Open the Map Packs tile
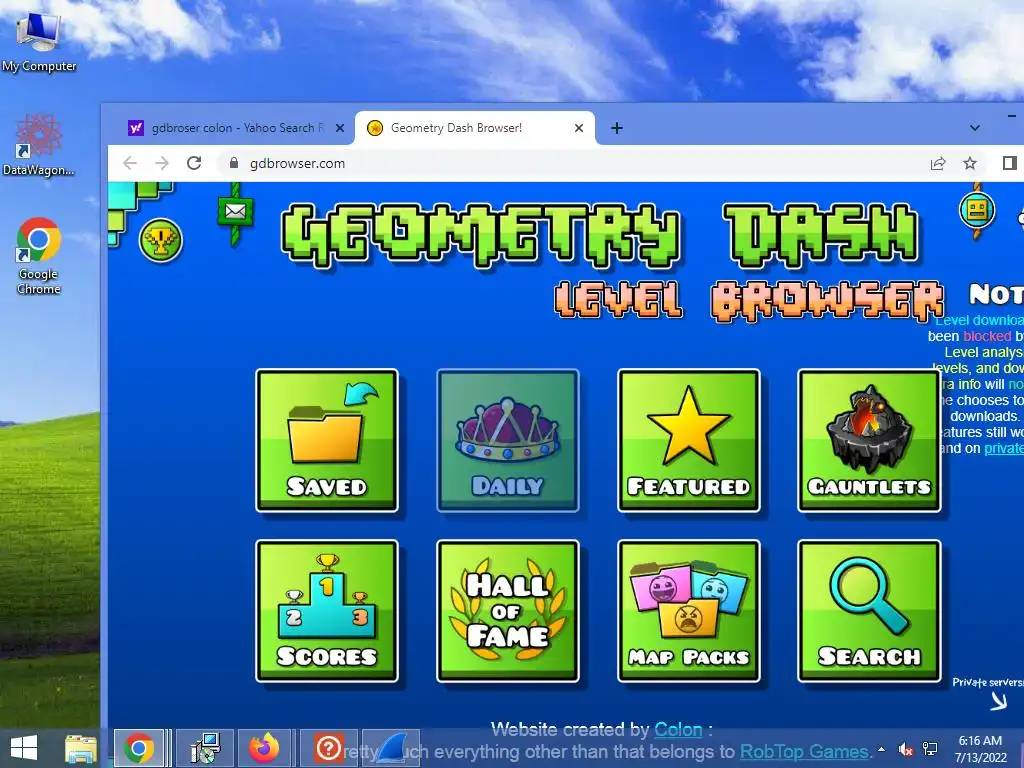Viewport: 1024px width, 768px height. (x=688, y=611)
